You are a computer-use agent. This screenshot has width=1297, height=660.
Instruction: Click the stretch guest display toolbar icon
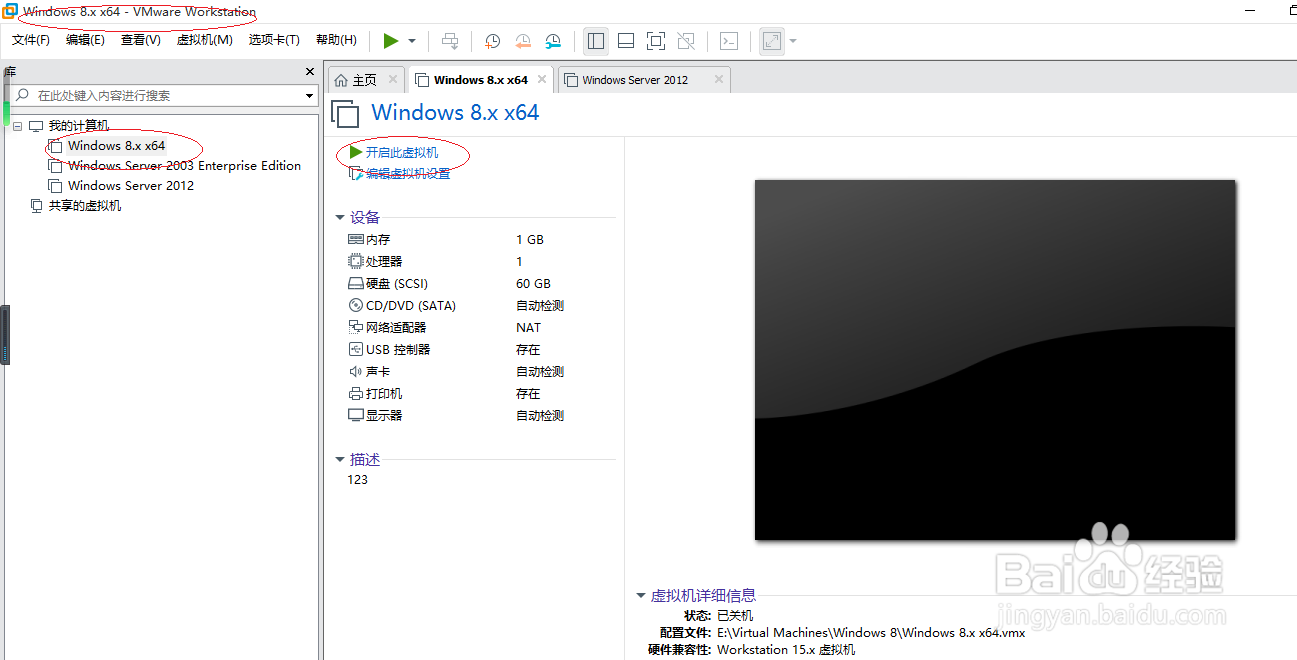click(772, 41)
